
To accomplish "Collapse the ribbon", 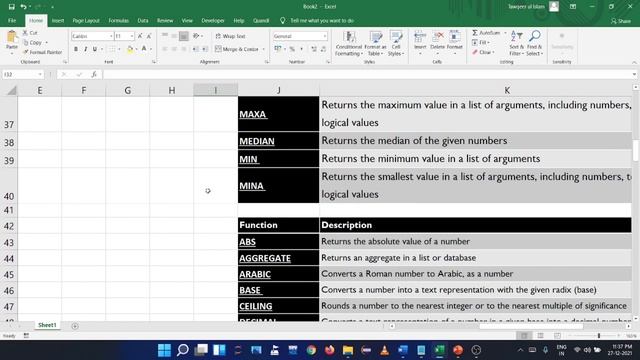I will point(634,62).
